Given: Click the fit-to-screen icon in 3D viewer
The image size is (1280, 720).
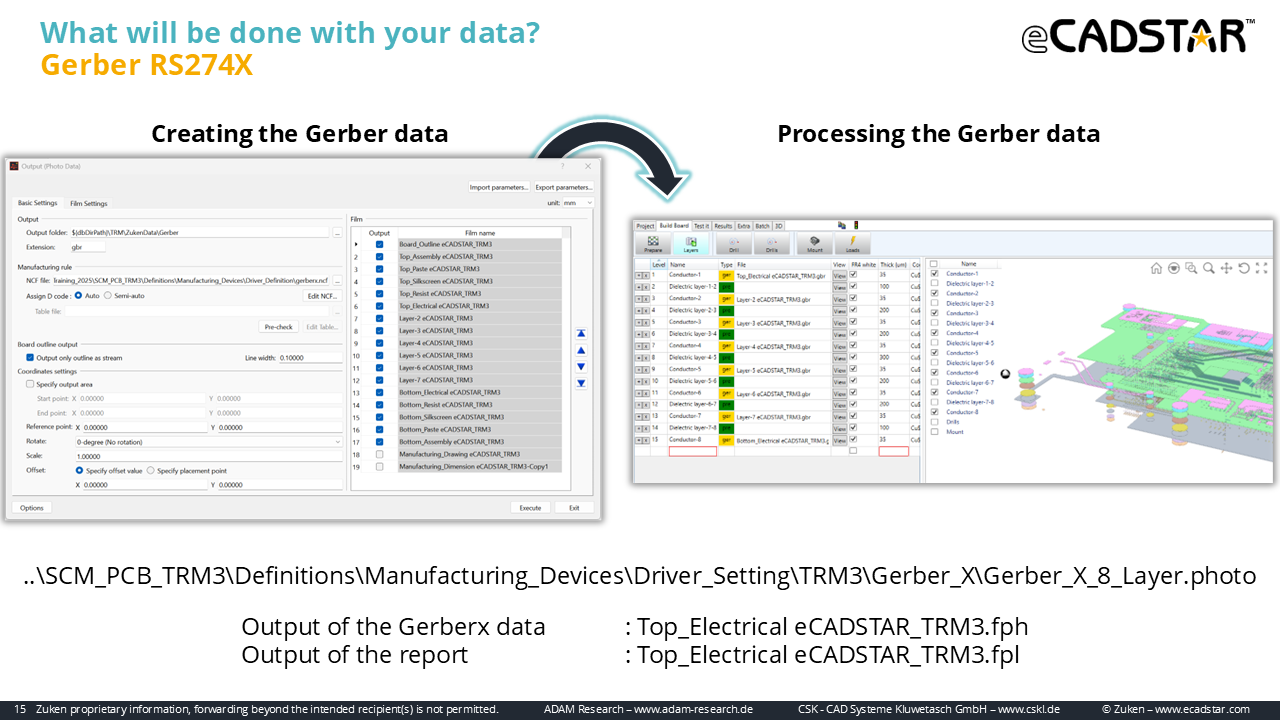Looking at the screenshot, I should (x=1261, y=268).
